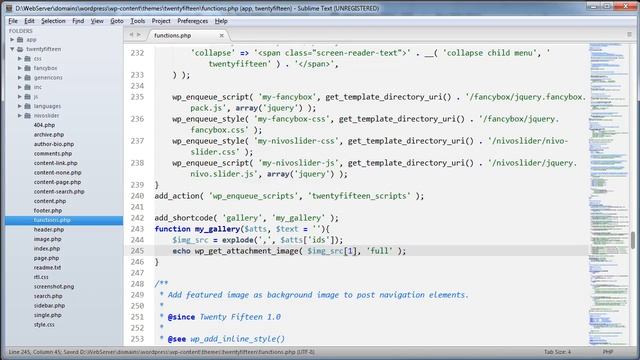Image resolution: width=640 pixels, height=360 pixels.
Task: Open content-search.php in the sidebar
Action: tap(59, 191)
